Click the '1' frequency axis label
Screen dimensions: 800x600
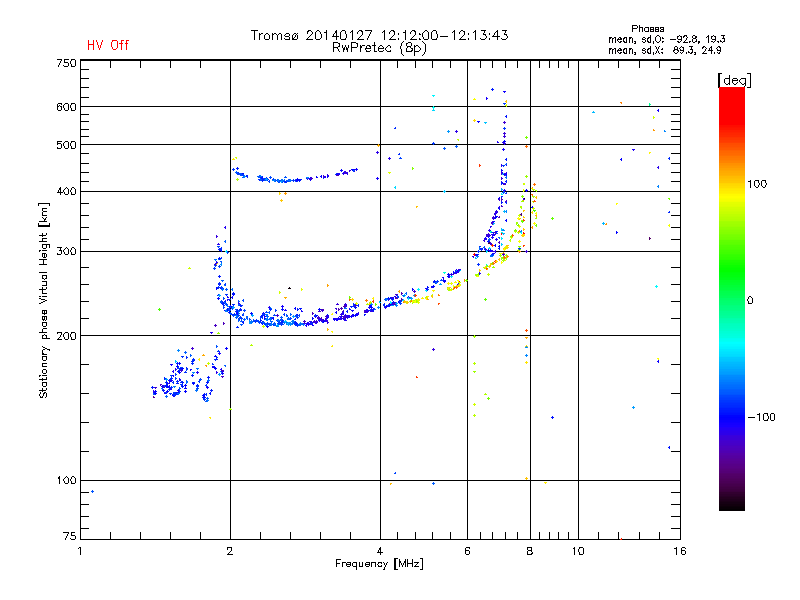point(80,551)
